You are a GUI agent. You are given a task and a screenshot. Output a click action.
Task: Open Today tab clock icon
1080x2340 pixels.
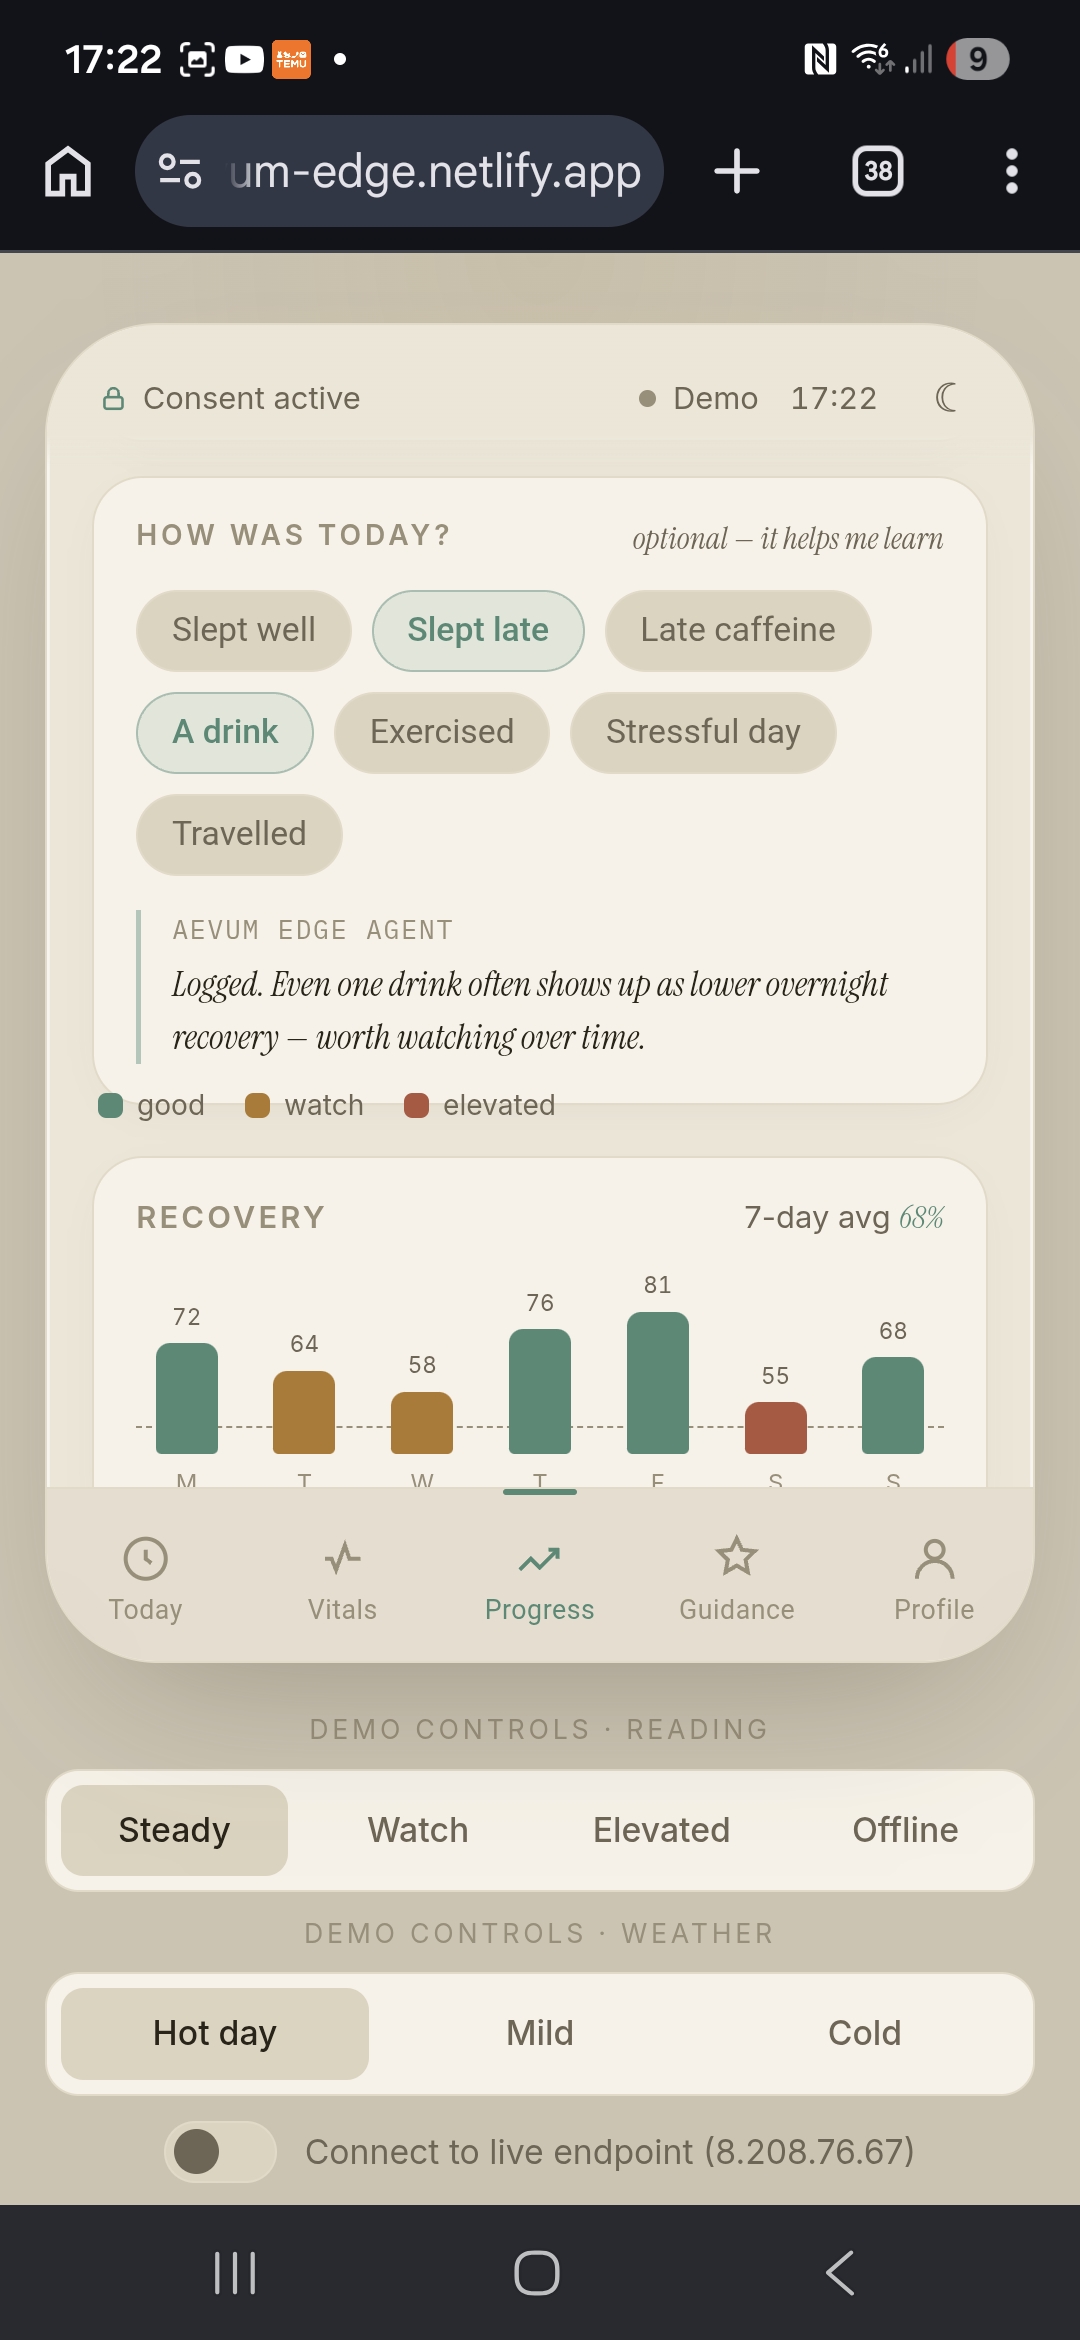tap(146, 1558)
